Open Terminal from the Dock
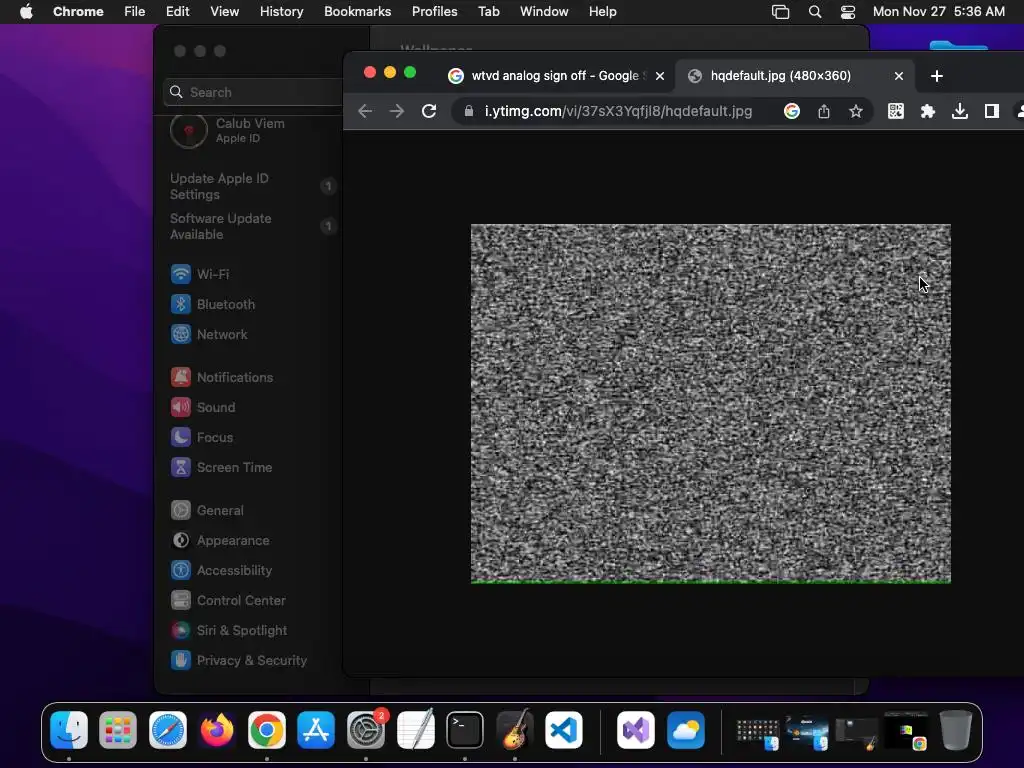Image resolution: width=1024 pixels, height=768 pixels. (x=465, y=730)
